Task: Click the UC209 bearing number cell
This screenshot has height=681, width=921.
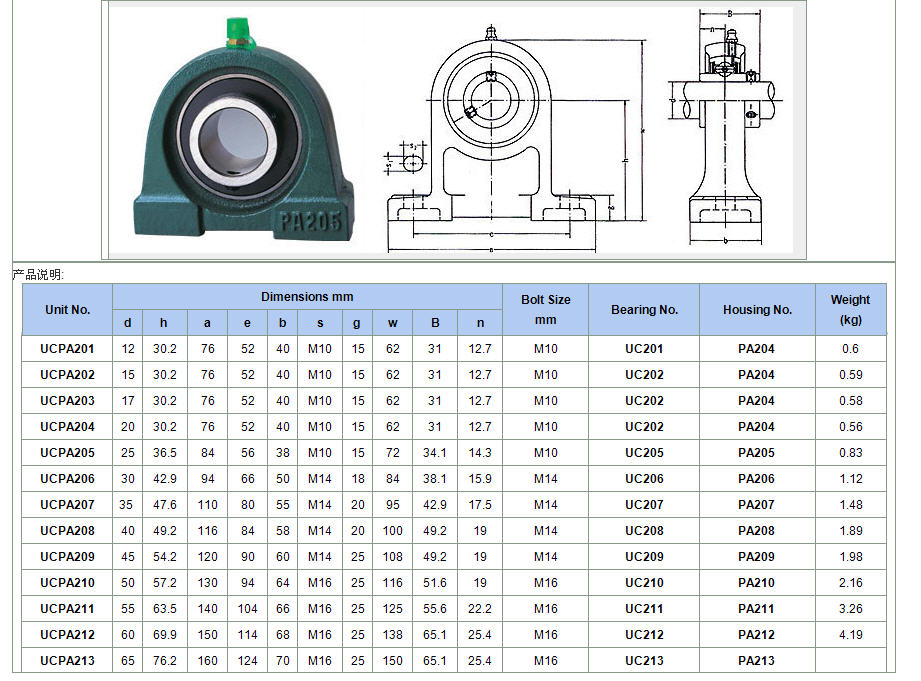Action: point(644,556)
